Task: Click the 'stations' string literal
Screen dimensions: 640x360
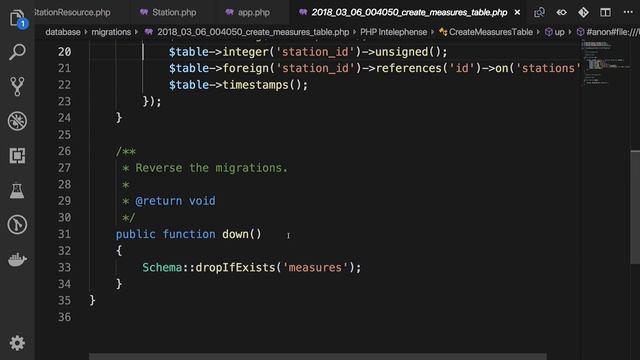Action: (x=548, y=68)
